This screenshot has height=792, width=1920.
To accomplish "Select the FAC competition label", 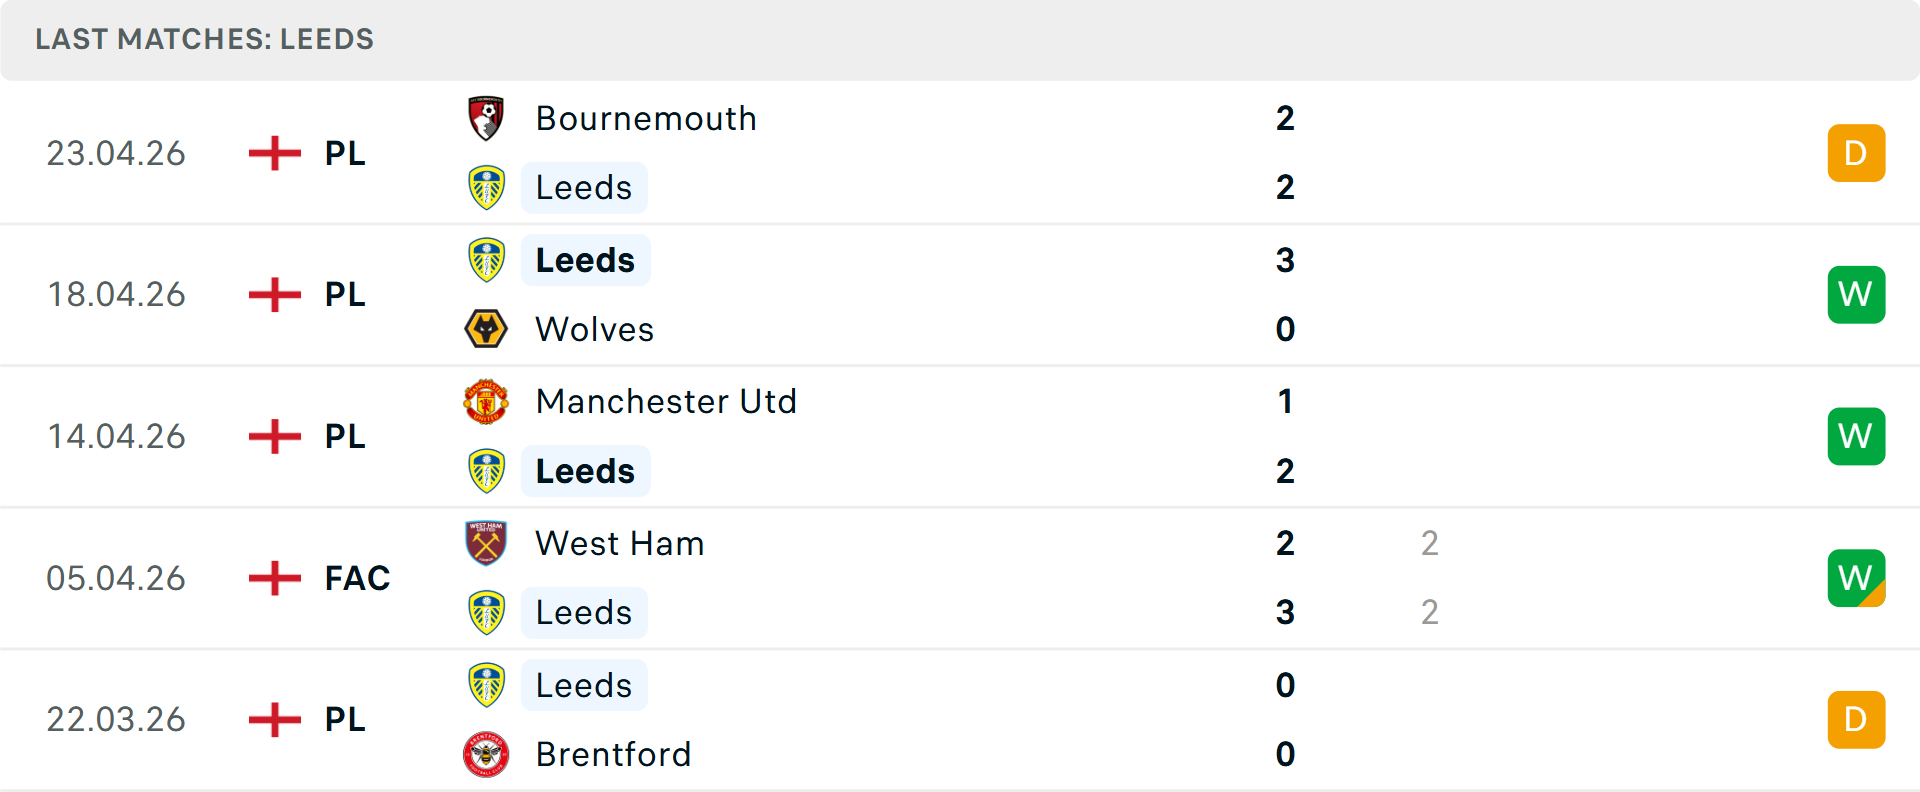I will 356,577.
